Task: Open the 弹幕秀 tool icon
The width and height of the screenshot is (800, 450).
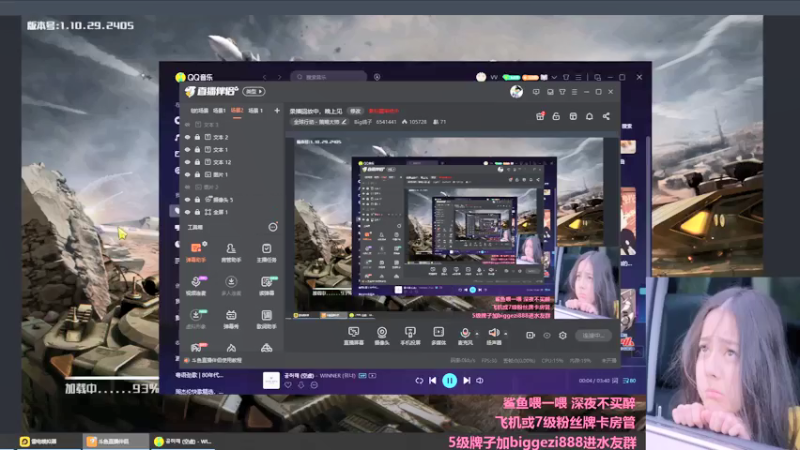Action: (231, 319)
